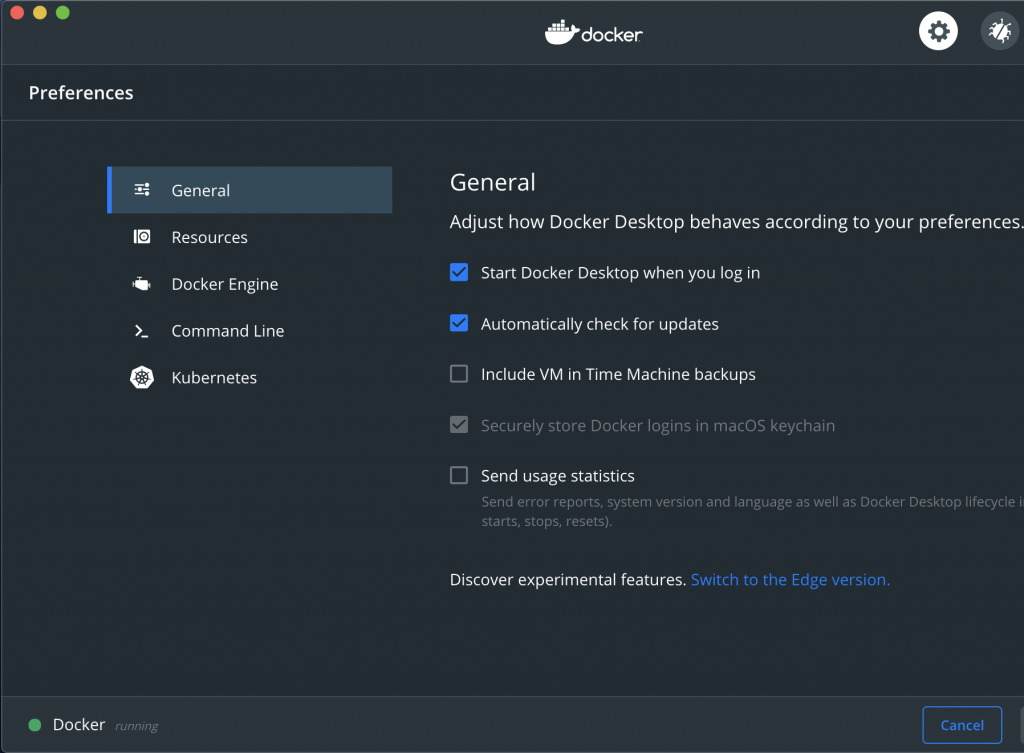Image resolution: width=1024 pixels, height=753 pixels.
Task: Click the Docker Engine icon
Action: click(x=142, y=284)
